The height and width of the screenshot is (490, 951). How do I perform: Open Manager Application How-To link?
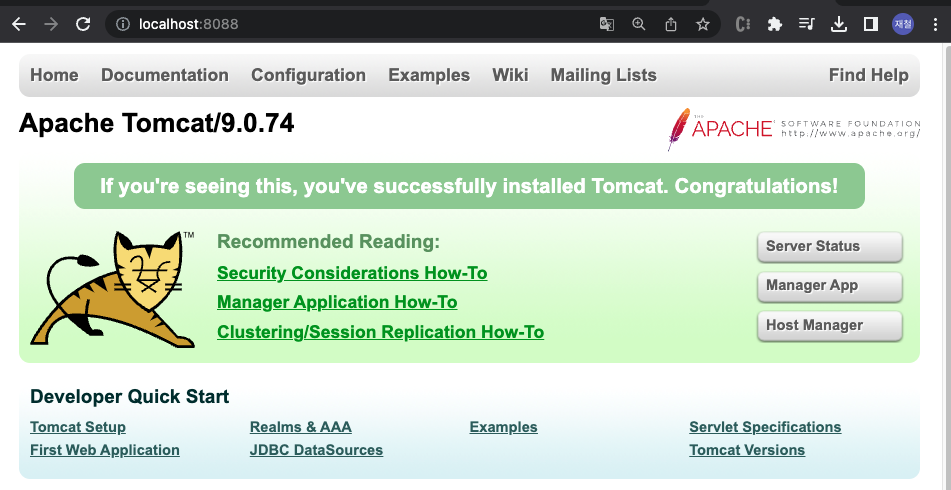[x=337, y=303]
